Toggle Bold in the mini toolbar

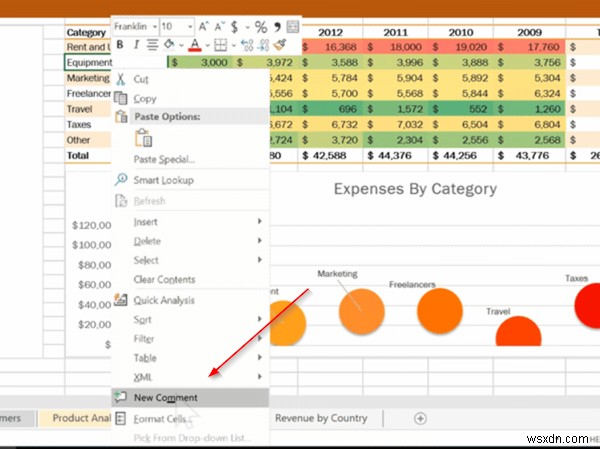(120, 44)
